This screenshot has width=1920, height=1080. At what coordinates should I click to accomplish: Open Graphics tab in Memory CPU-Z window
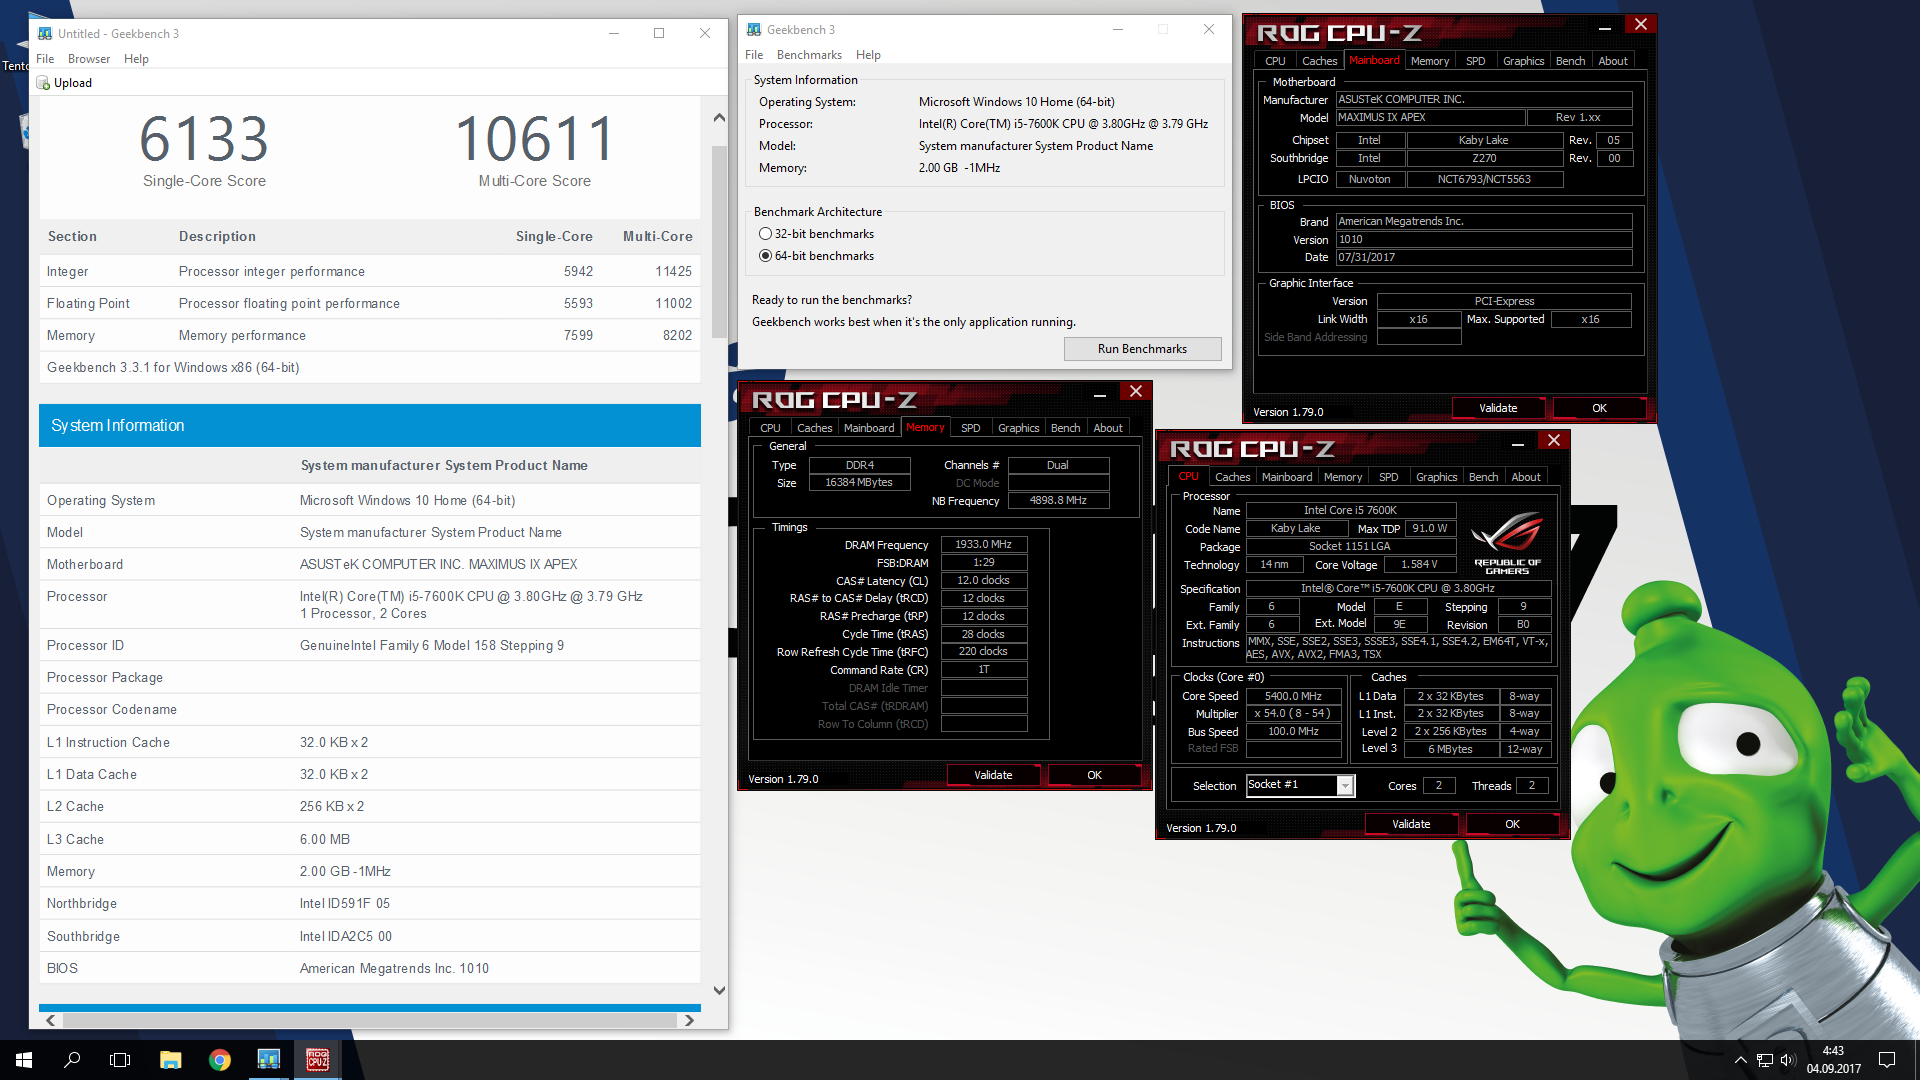coord(1018,428)
